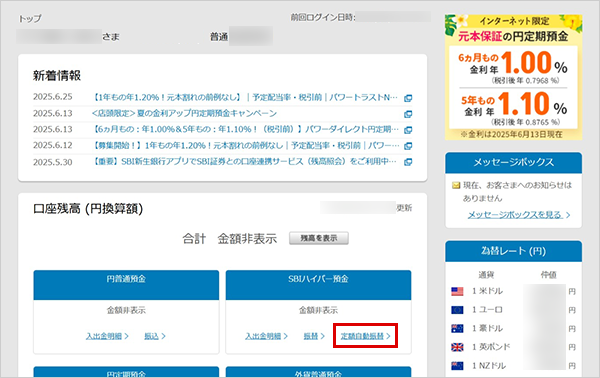Click the Australian flag for 1 豪ドル

[457, 328]
